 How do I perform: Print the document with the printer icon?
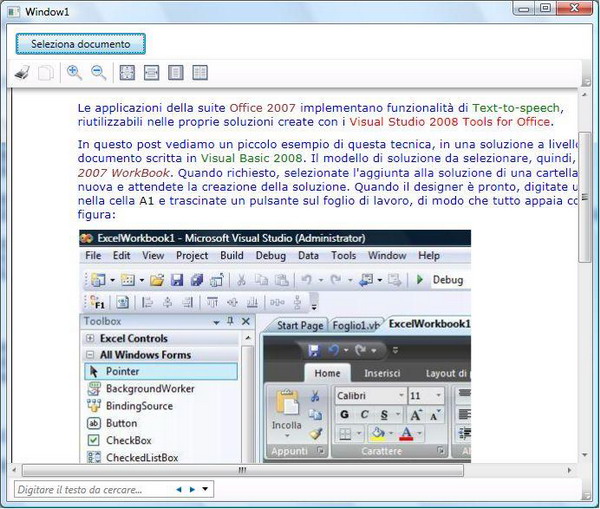[22, 73]
